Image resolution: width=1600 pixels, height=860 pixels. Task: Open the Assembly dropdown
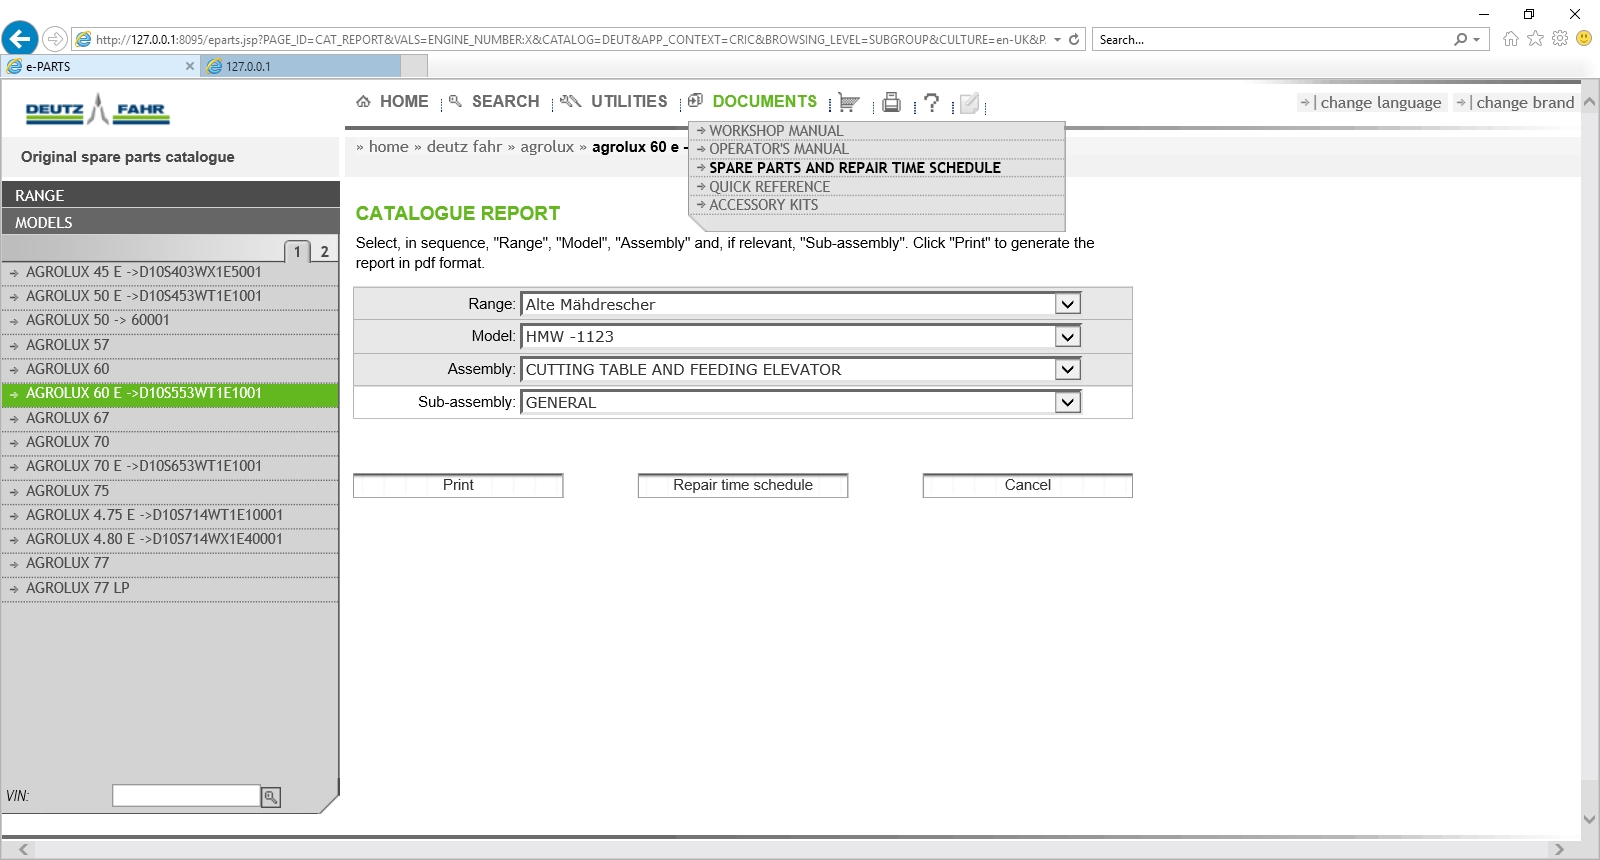[1068, 370]
